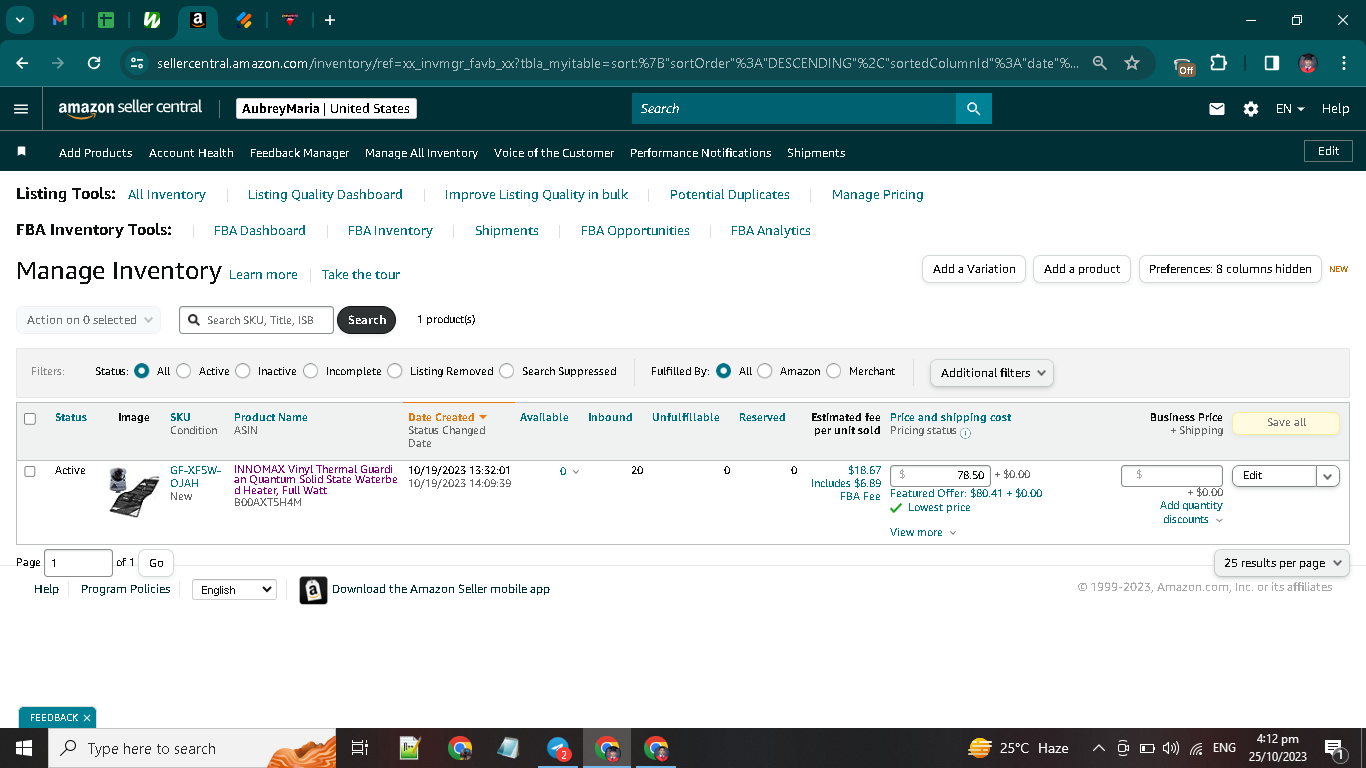
Task: Click the site info icon in address bar
Action: [137, 63]
